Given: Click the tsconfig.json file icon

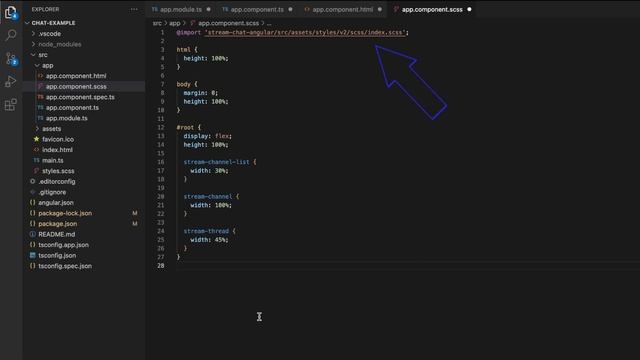Looking at the screenshot, I should pyautogui.click(x=33, y=256).
